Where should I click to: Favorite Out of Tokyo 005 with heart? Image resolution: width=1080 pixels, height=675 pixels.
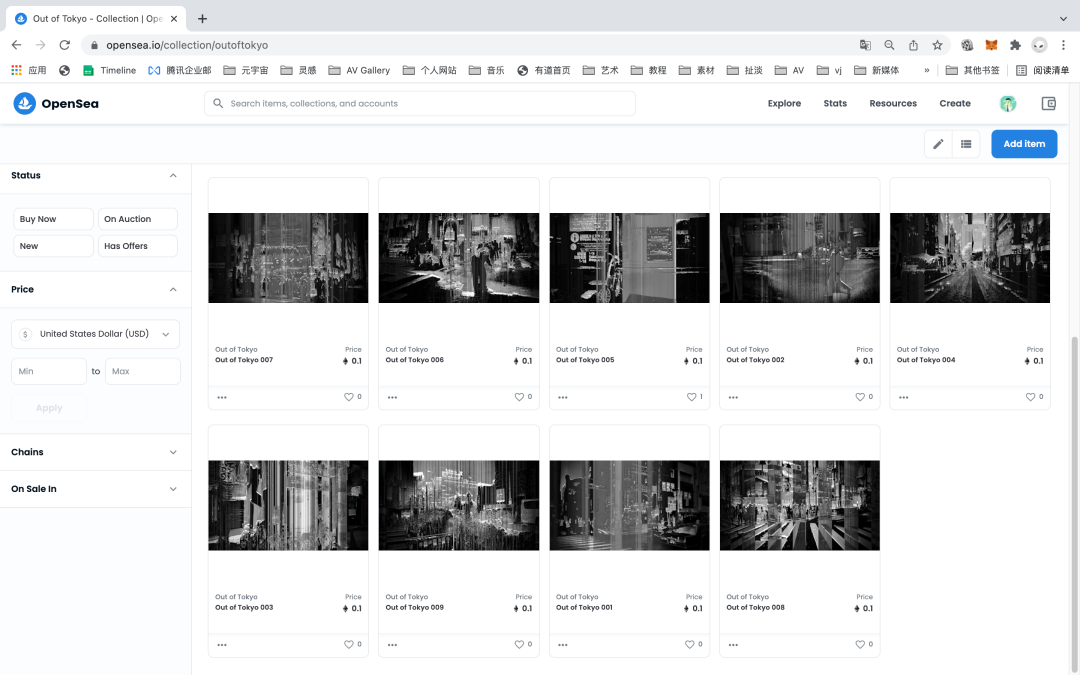pos(691,397)
